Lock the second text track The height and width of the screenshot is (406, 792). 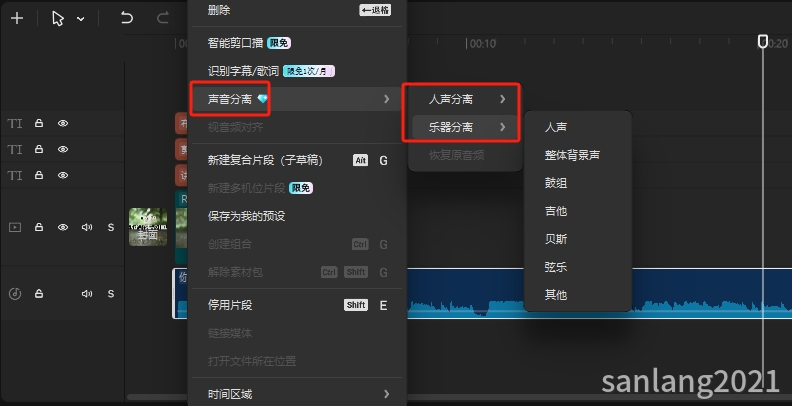pyautogui.click(x=39, y=149)
